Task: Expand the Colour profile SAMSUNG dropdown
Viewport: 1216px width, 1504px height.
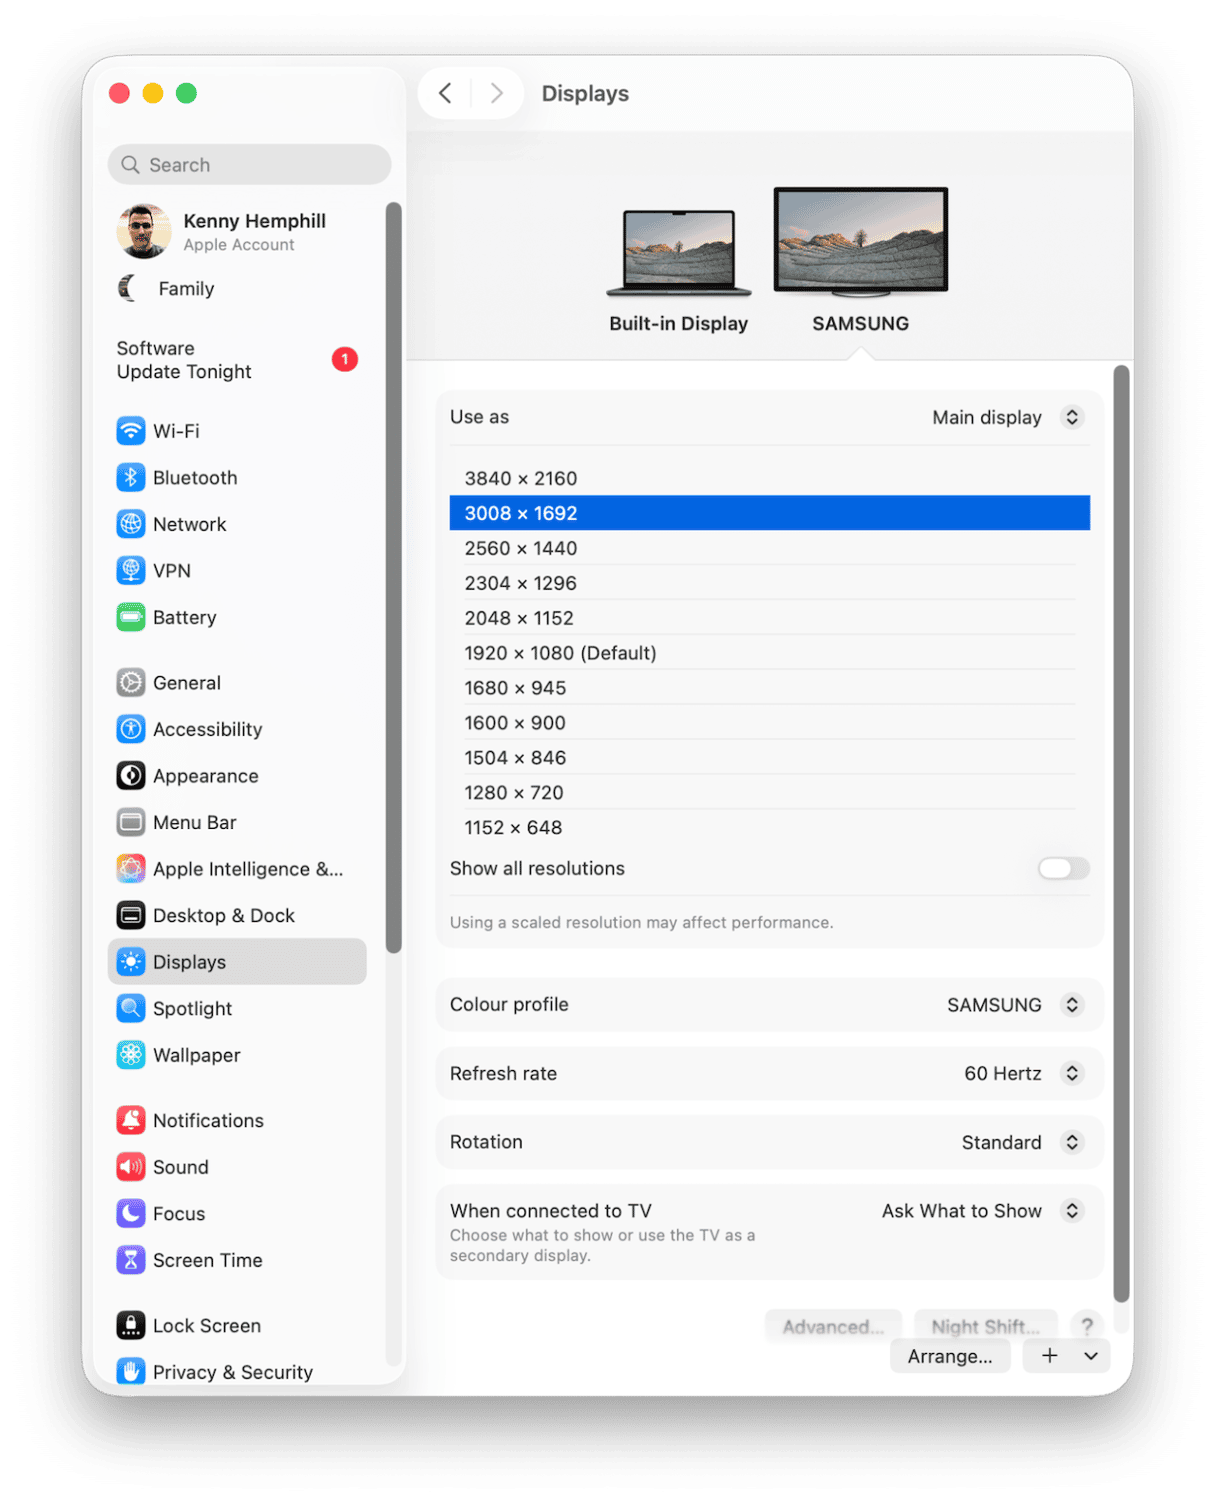Action: click(1013, 1005)
